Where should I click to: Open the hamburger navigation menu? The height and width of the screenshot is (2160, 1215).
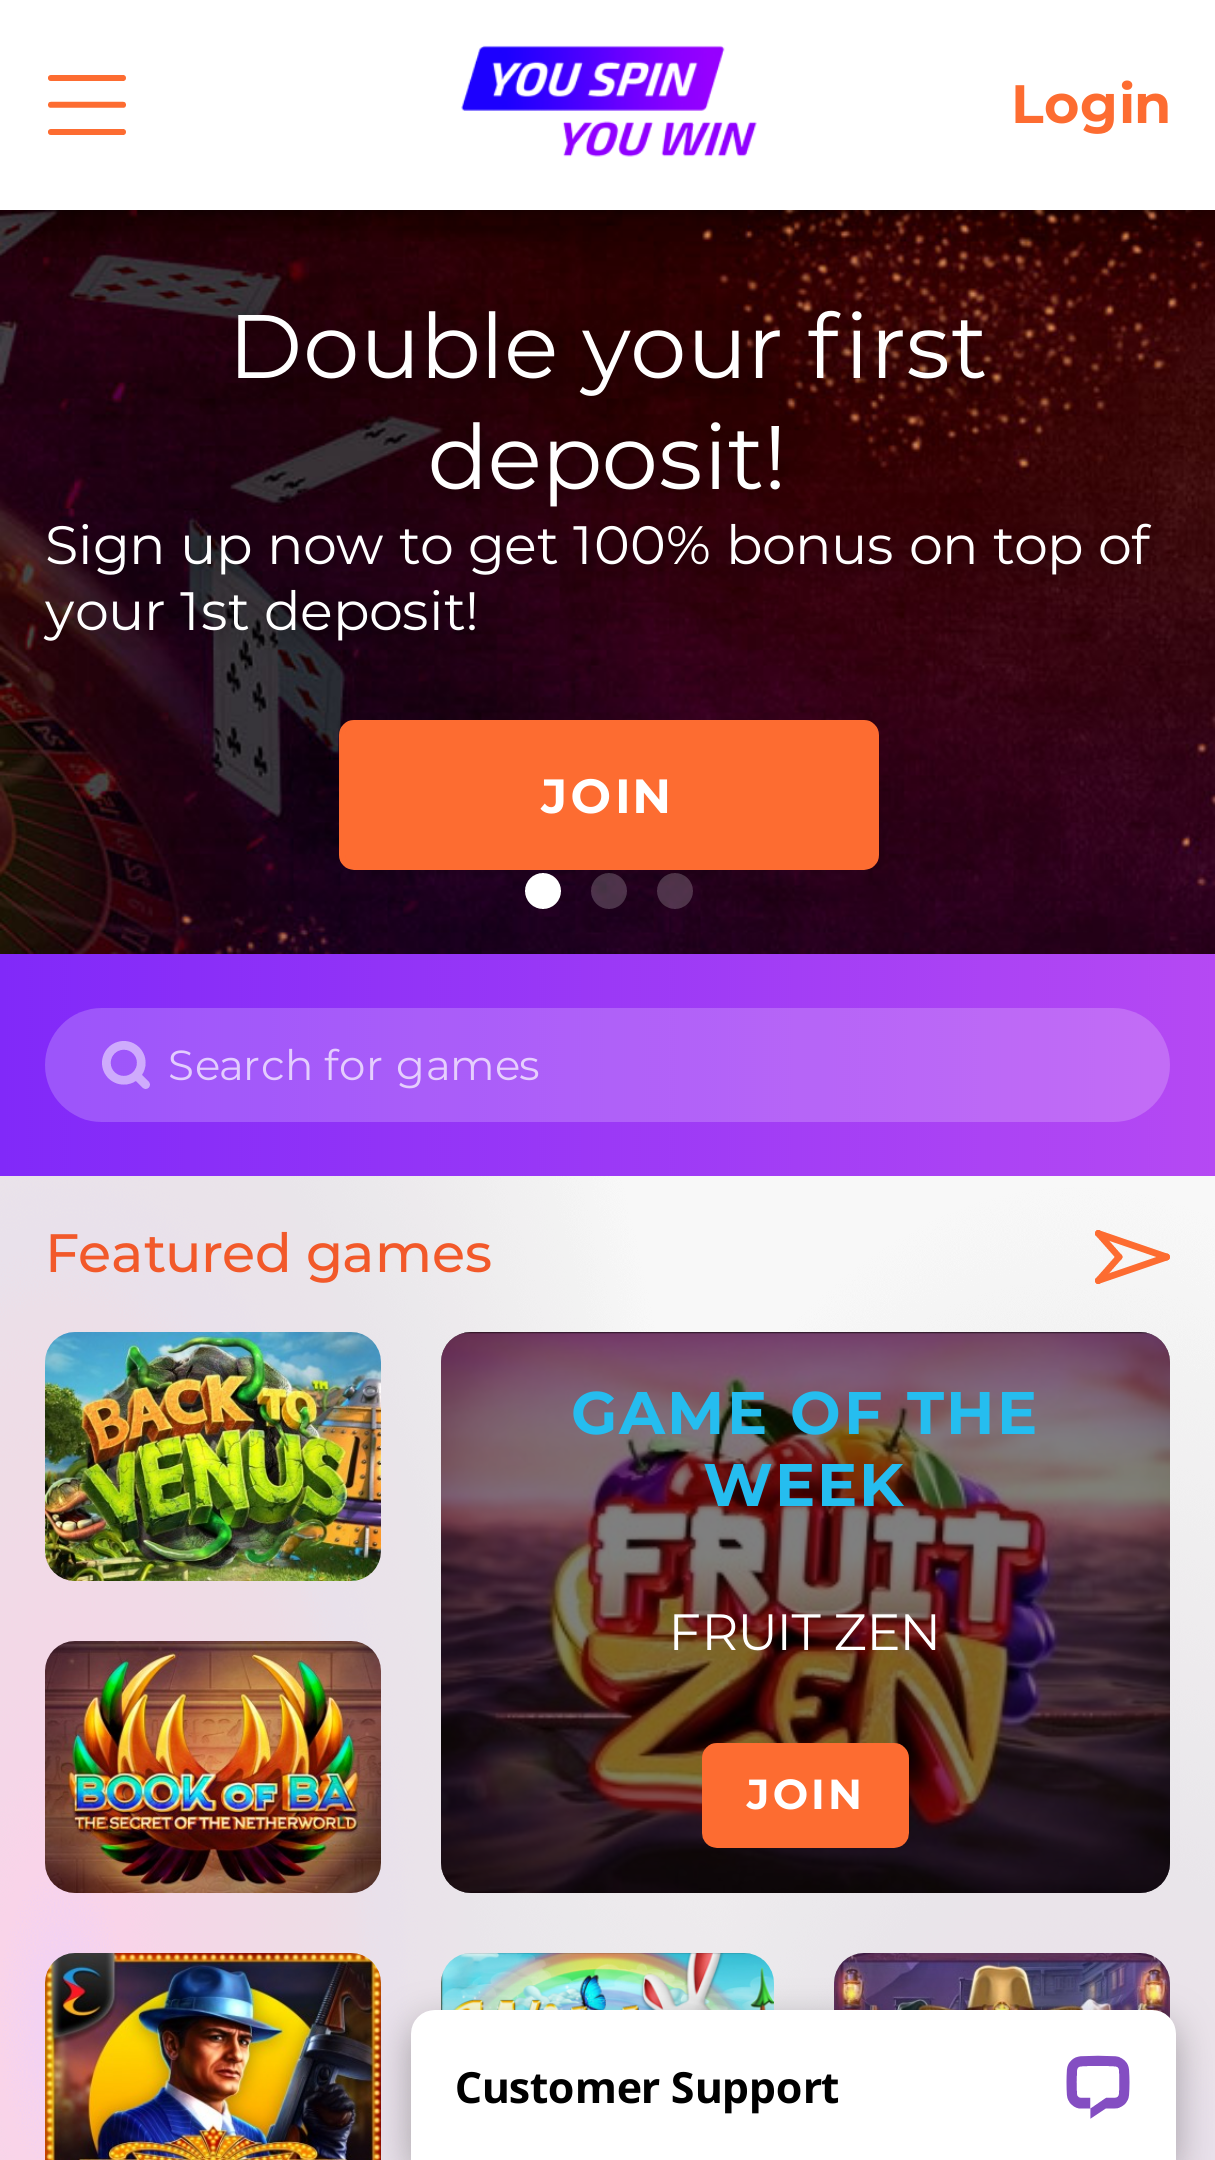[87, 104]
